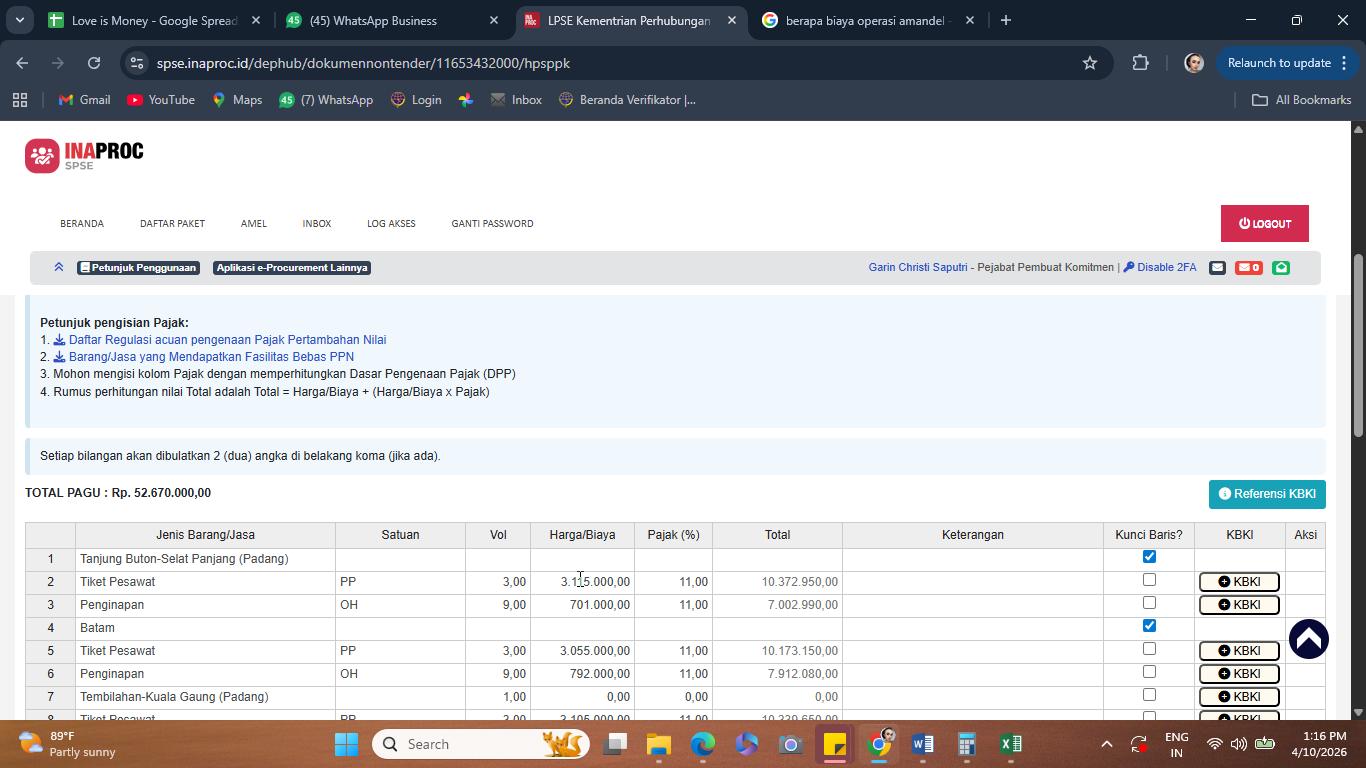Open Calculator from taskbar

tap(966, 744)
